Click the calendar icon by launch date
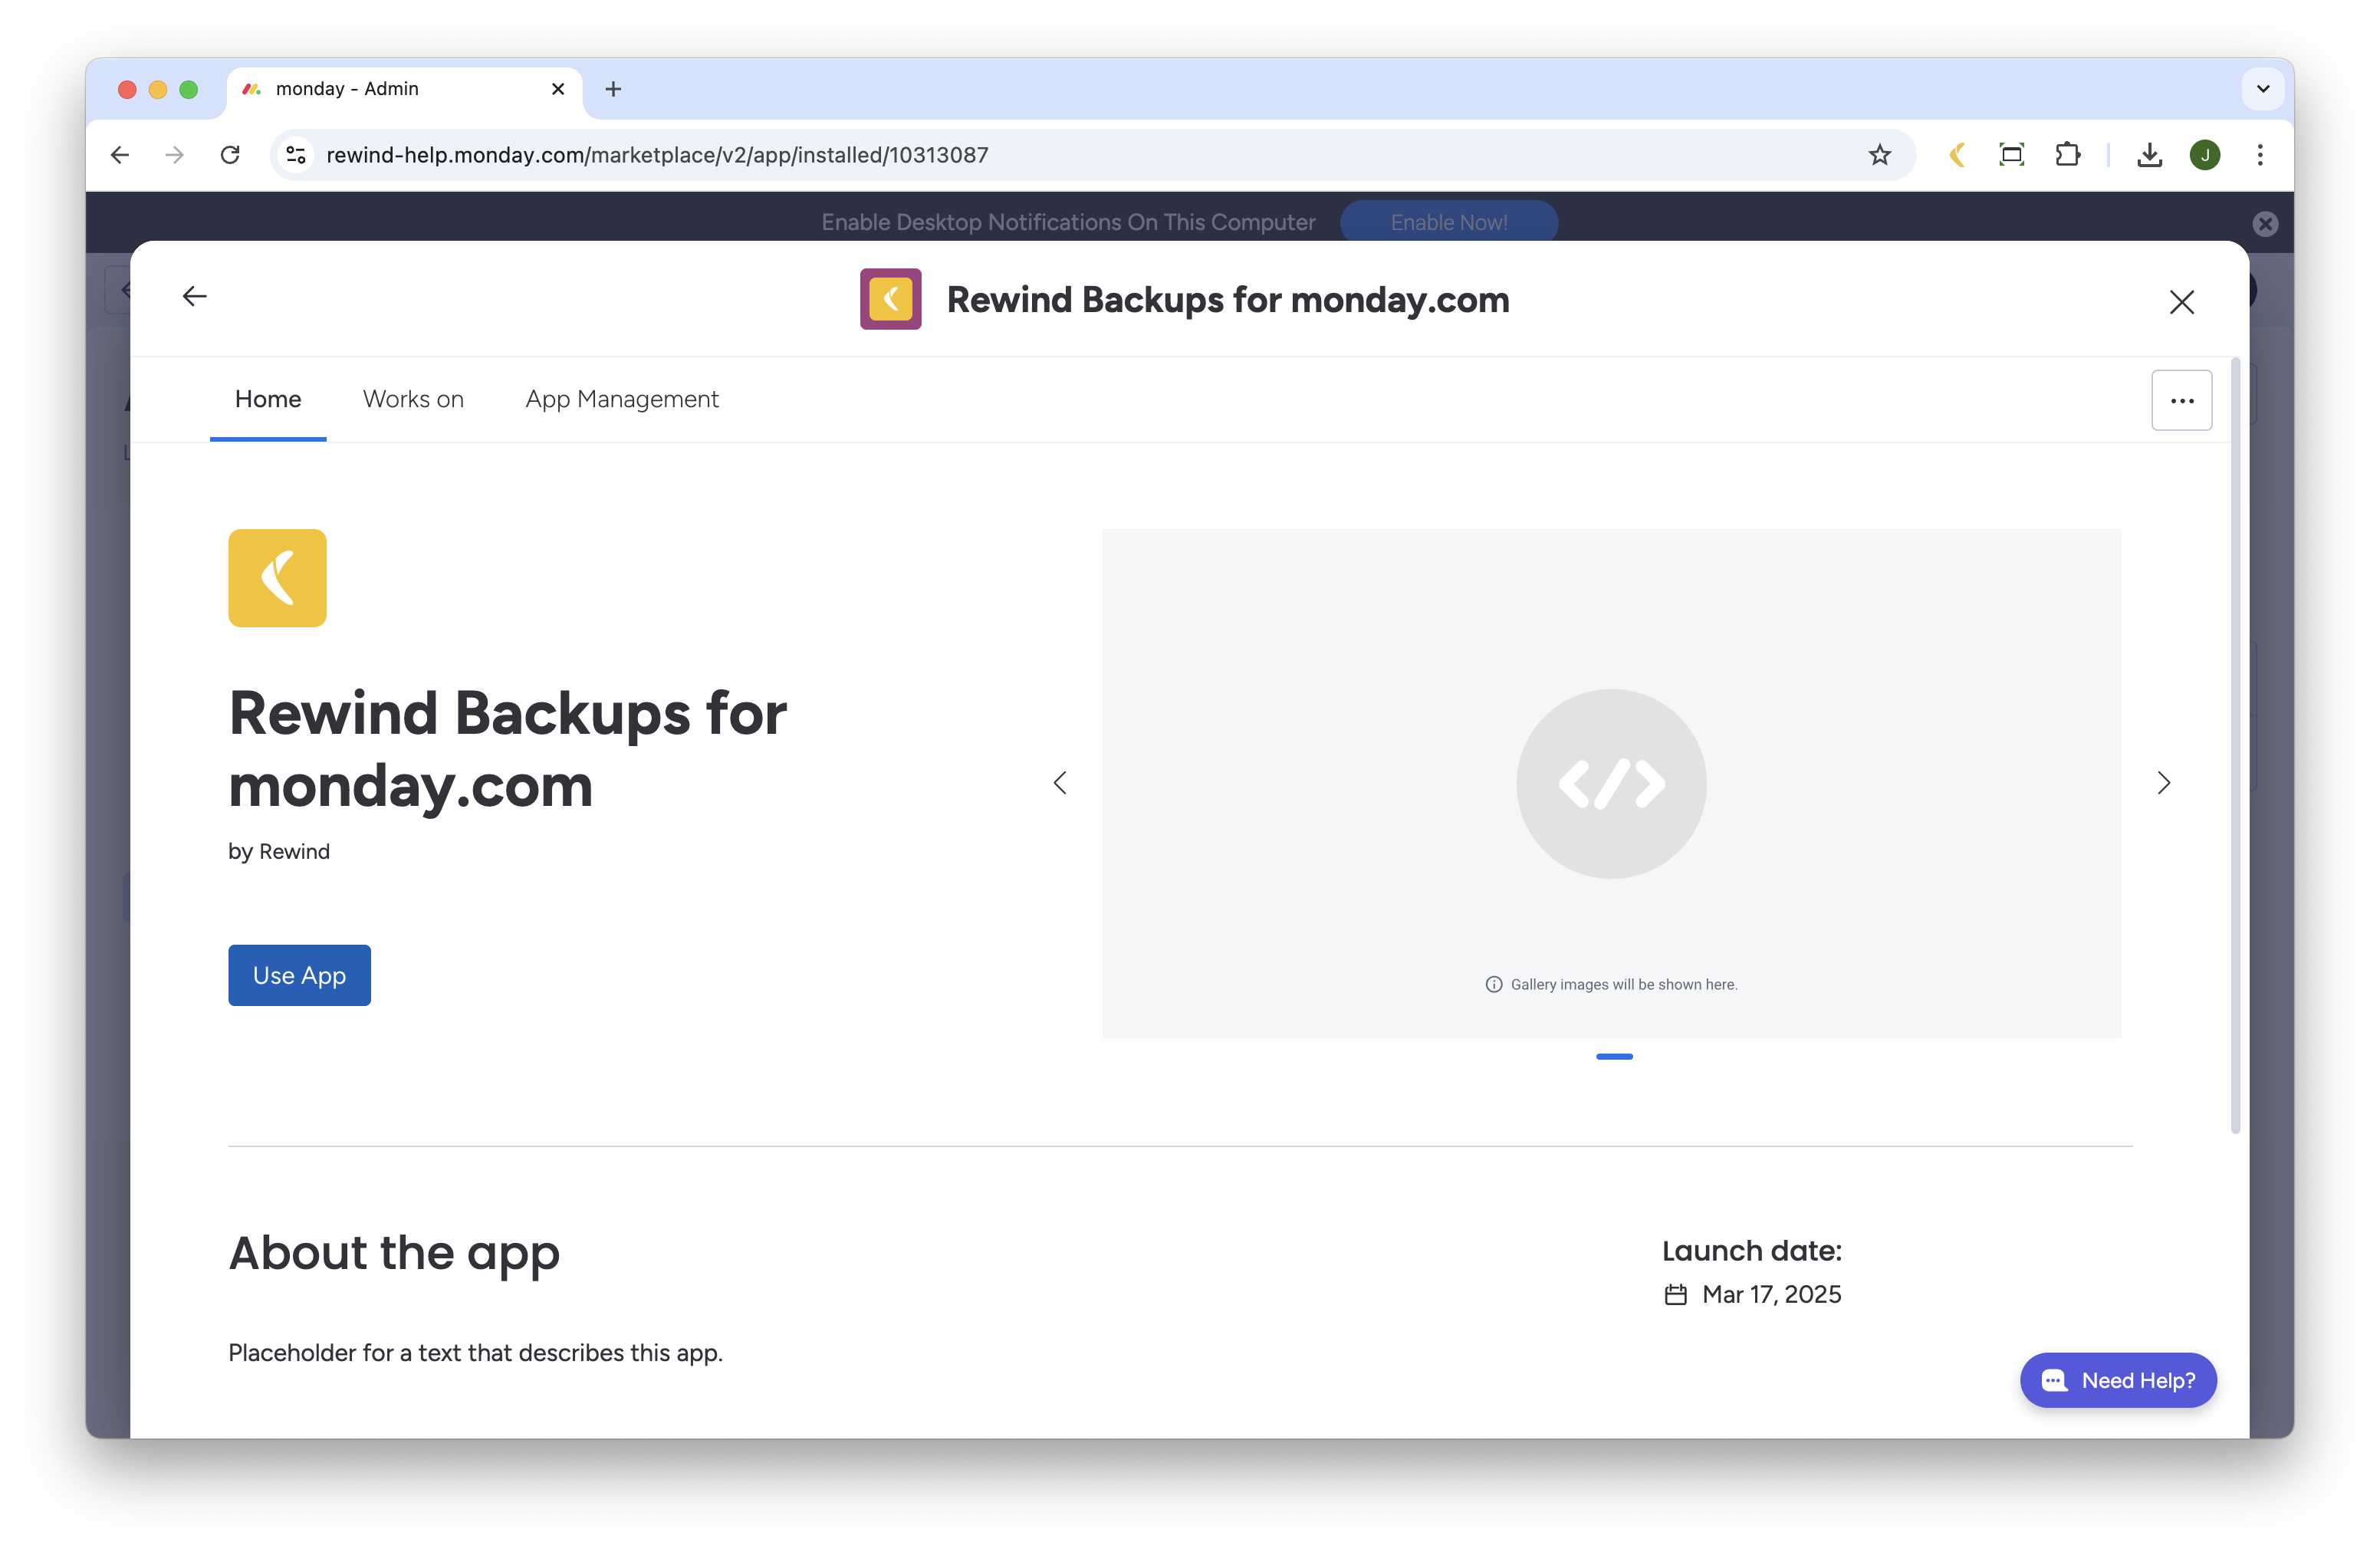Screen dimensions: 2380x1552 tap(1675, 1295)
